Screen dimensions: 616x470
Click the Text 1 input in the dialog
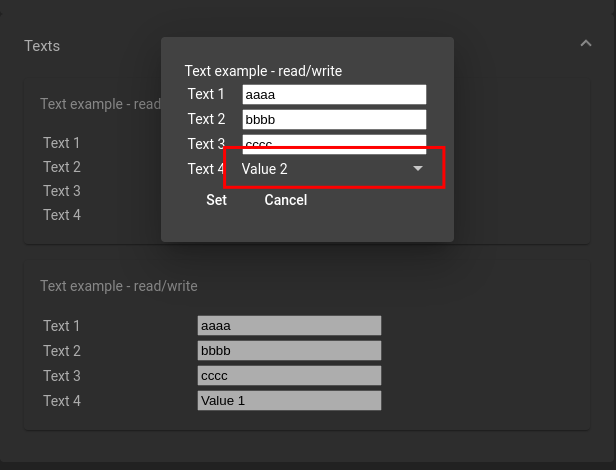click(334, 94)
